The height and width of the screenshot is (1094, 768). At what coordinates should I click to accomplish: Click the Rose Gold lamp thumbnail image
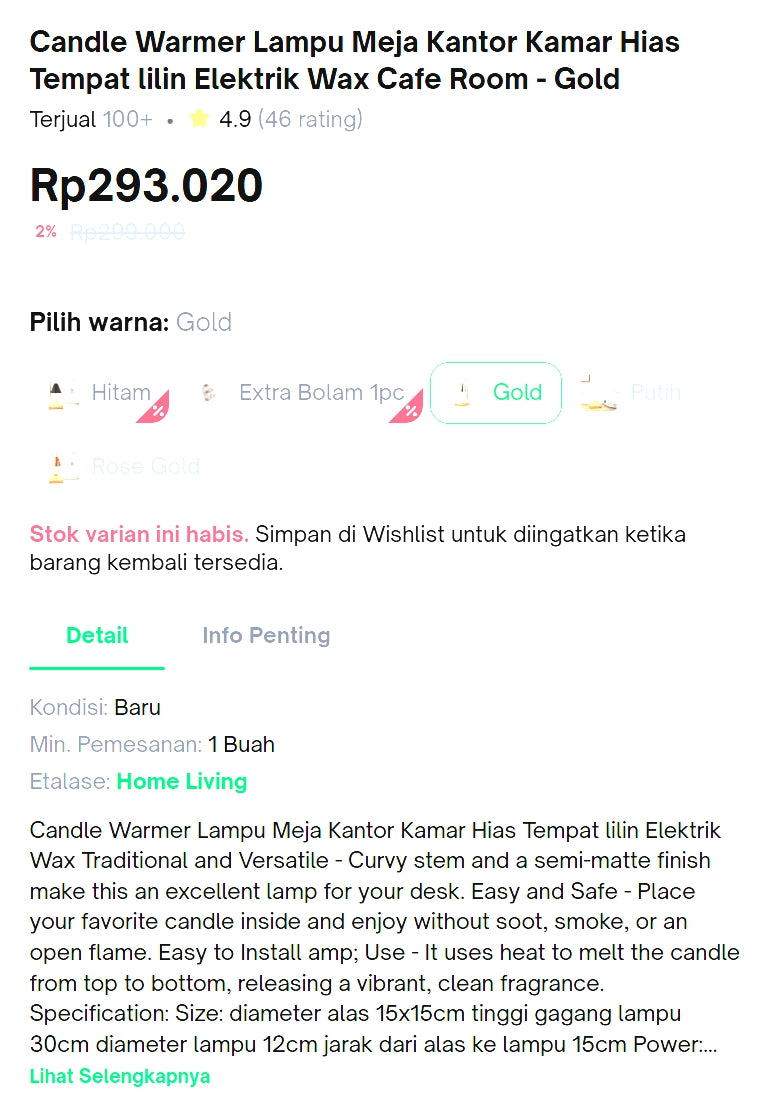tap(62, 467)
